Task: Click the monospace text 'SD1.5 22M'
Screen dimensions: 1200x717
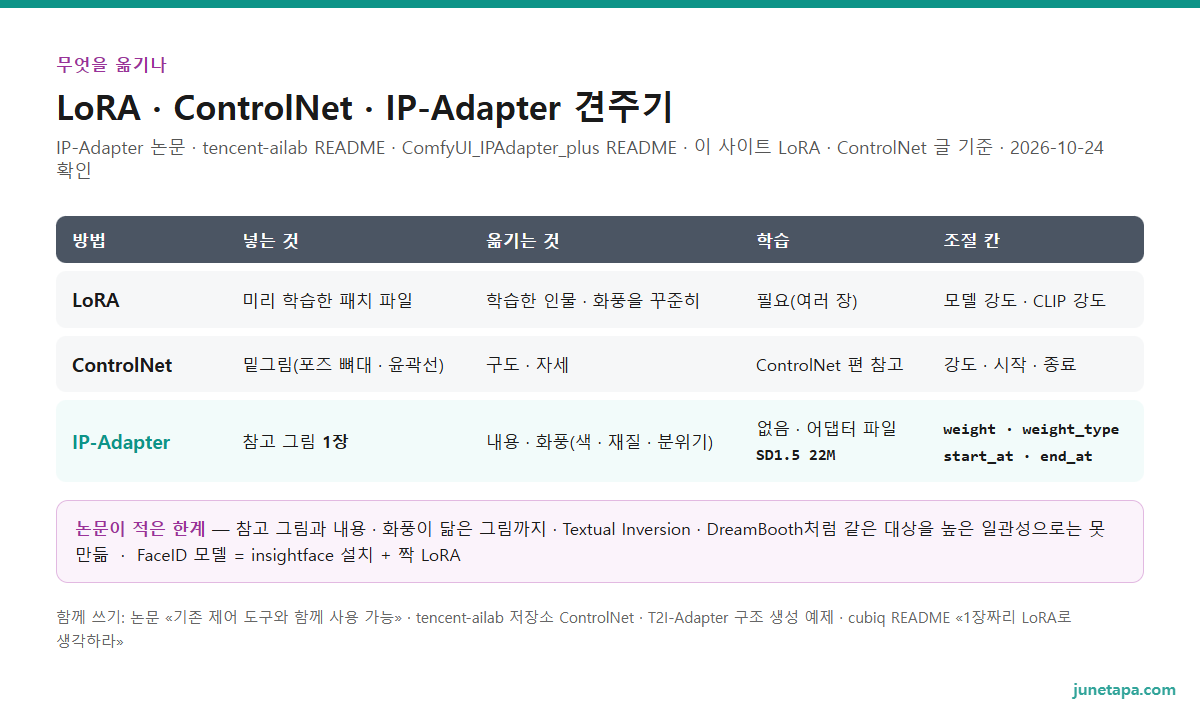Action: pos(796,456)
